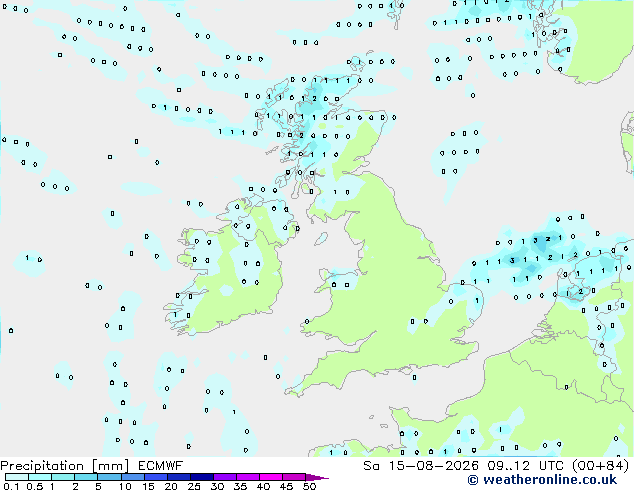
Task: Click the '40' legend scale label
Action: (x=263, y=486)
